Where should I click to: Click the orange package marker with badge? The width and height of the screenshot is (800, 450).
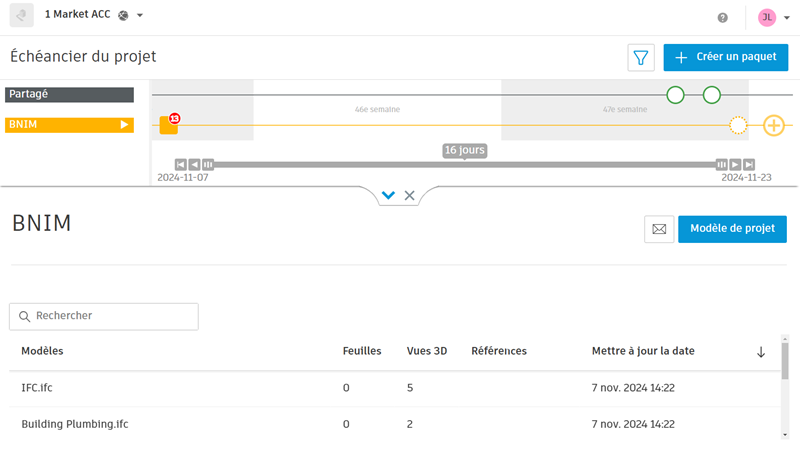169,125
